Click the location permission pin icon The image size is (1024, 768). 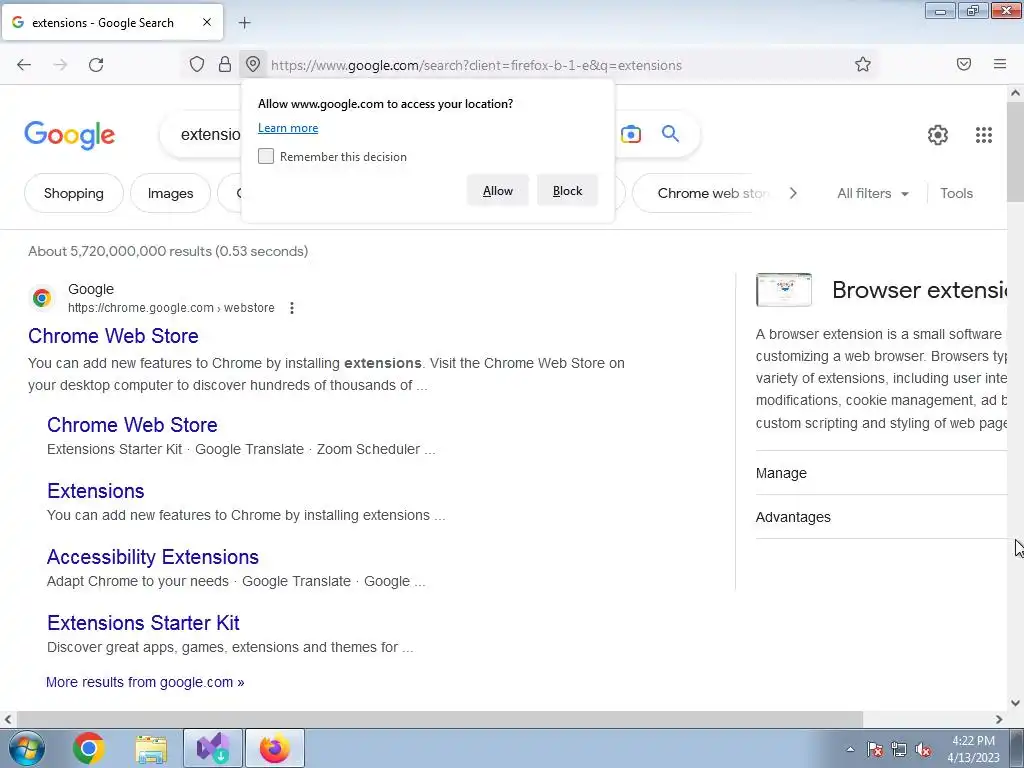(x=253, y=64)
